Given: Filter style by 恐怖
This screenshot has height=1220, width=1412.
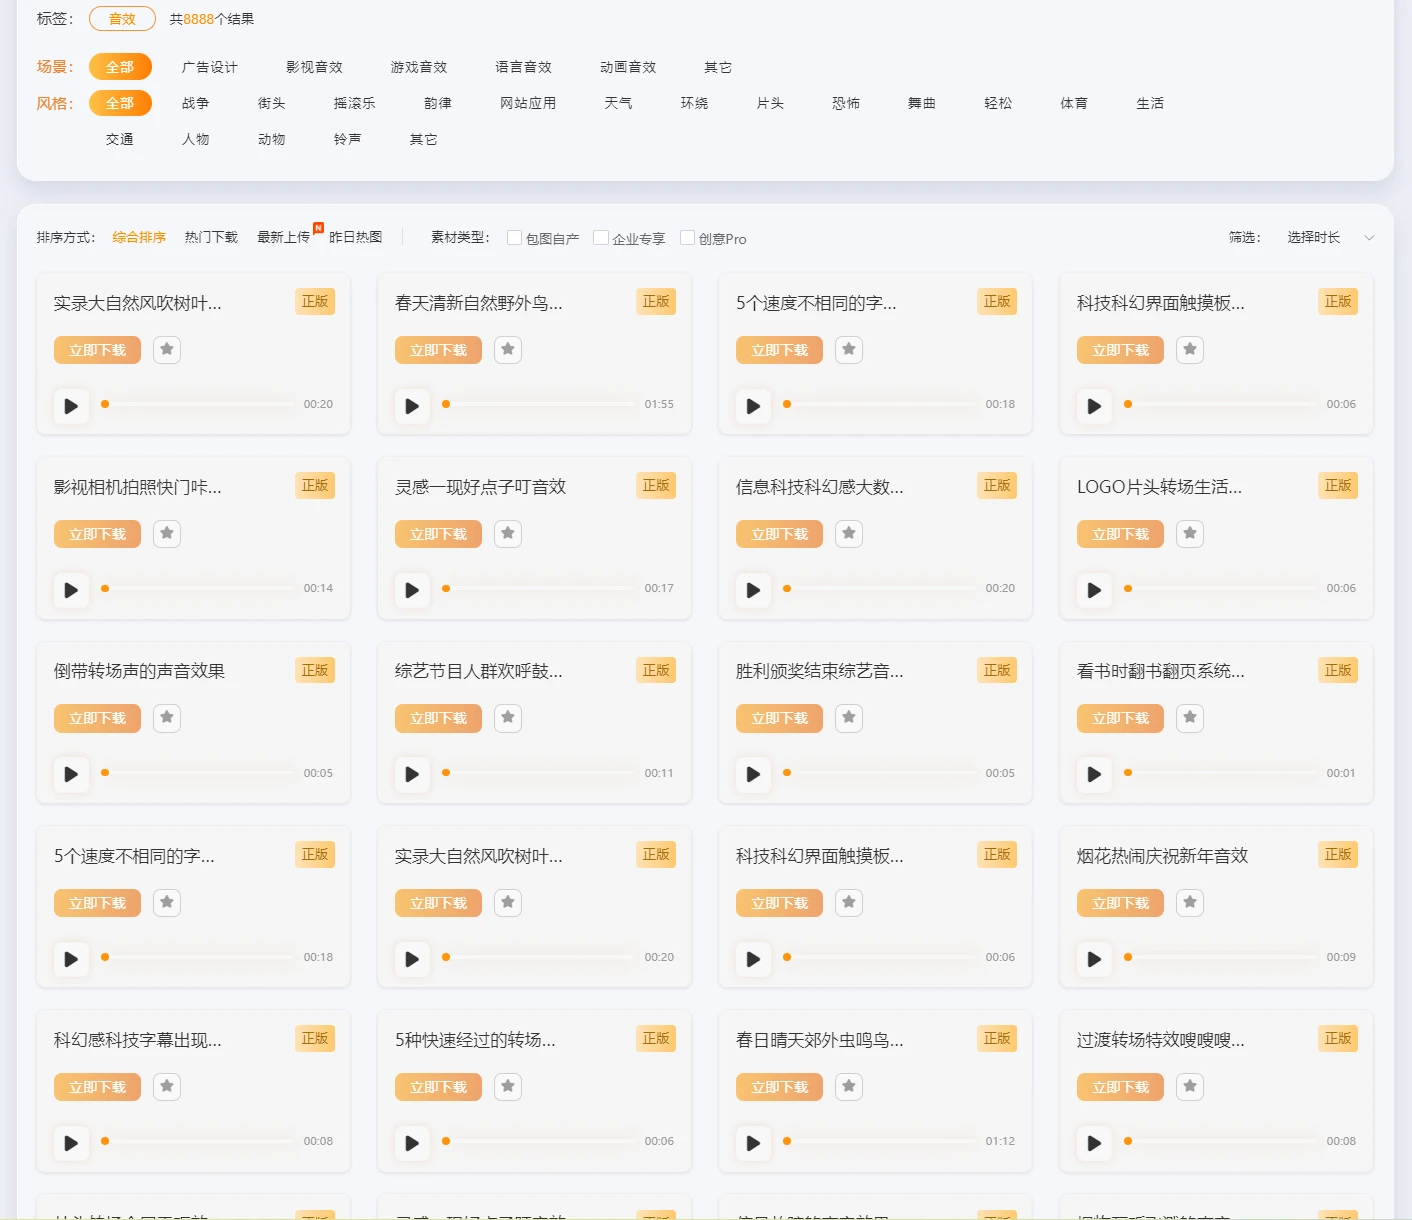Looking at the screenshot, I should point(846,103).
